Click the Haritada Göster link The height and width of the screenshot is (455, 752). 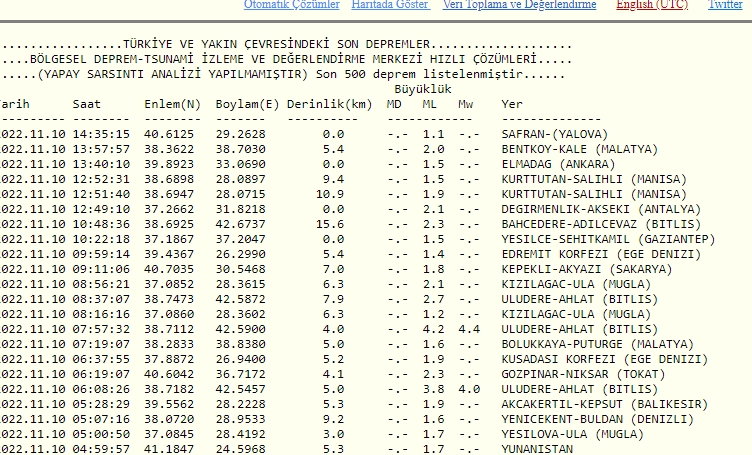point(390,5)
